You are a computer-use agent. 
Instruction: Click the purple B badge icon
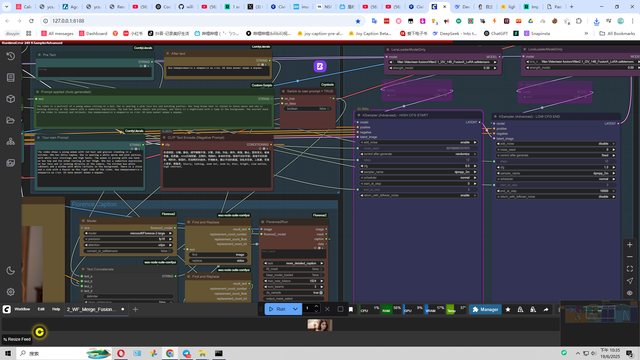coord(320,66)
